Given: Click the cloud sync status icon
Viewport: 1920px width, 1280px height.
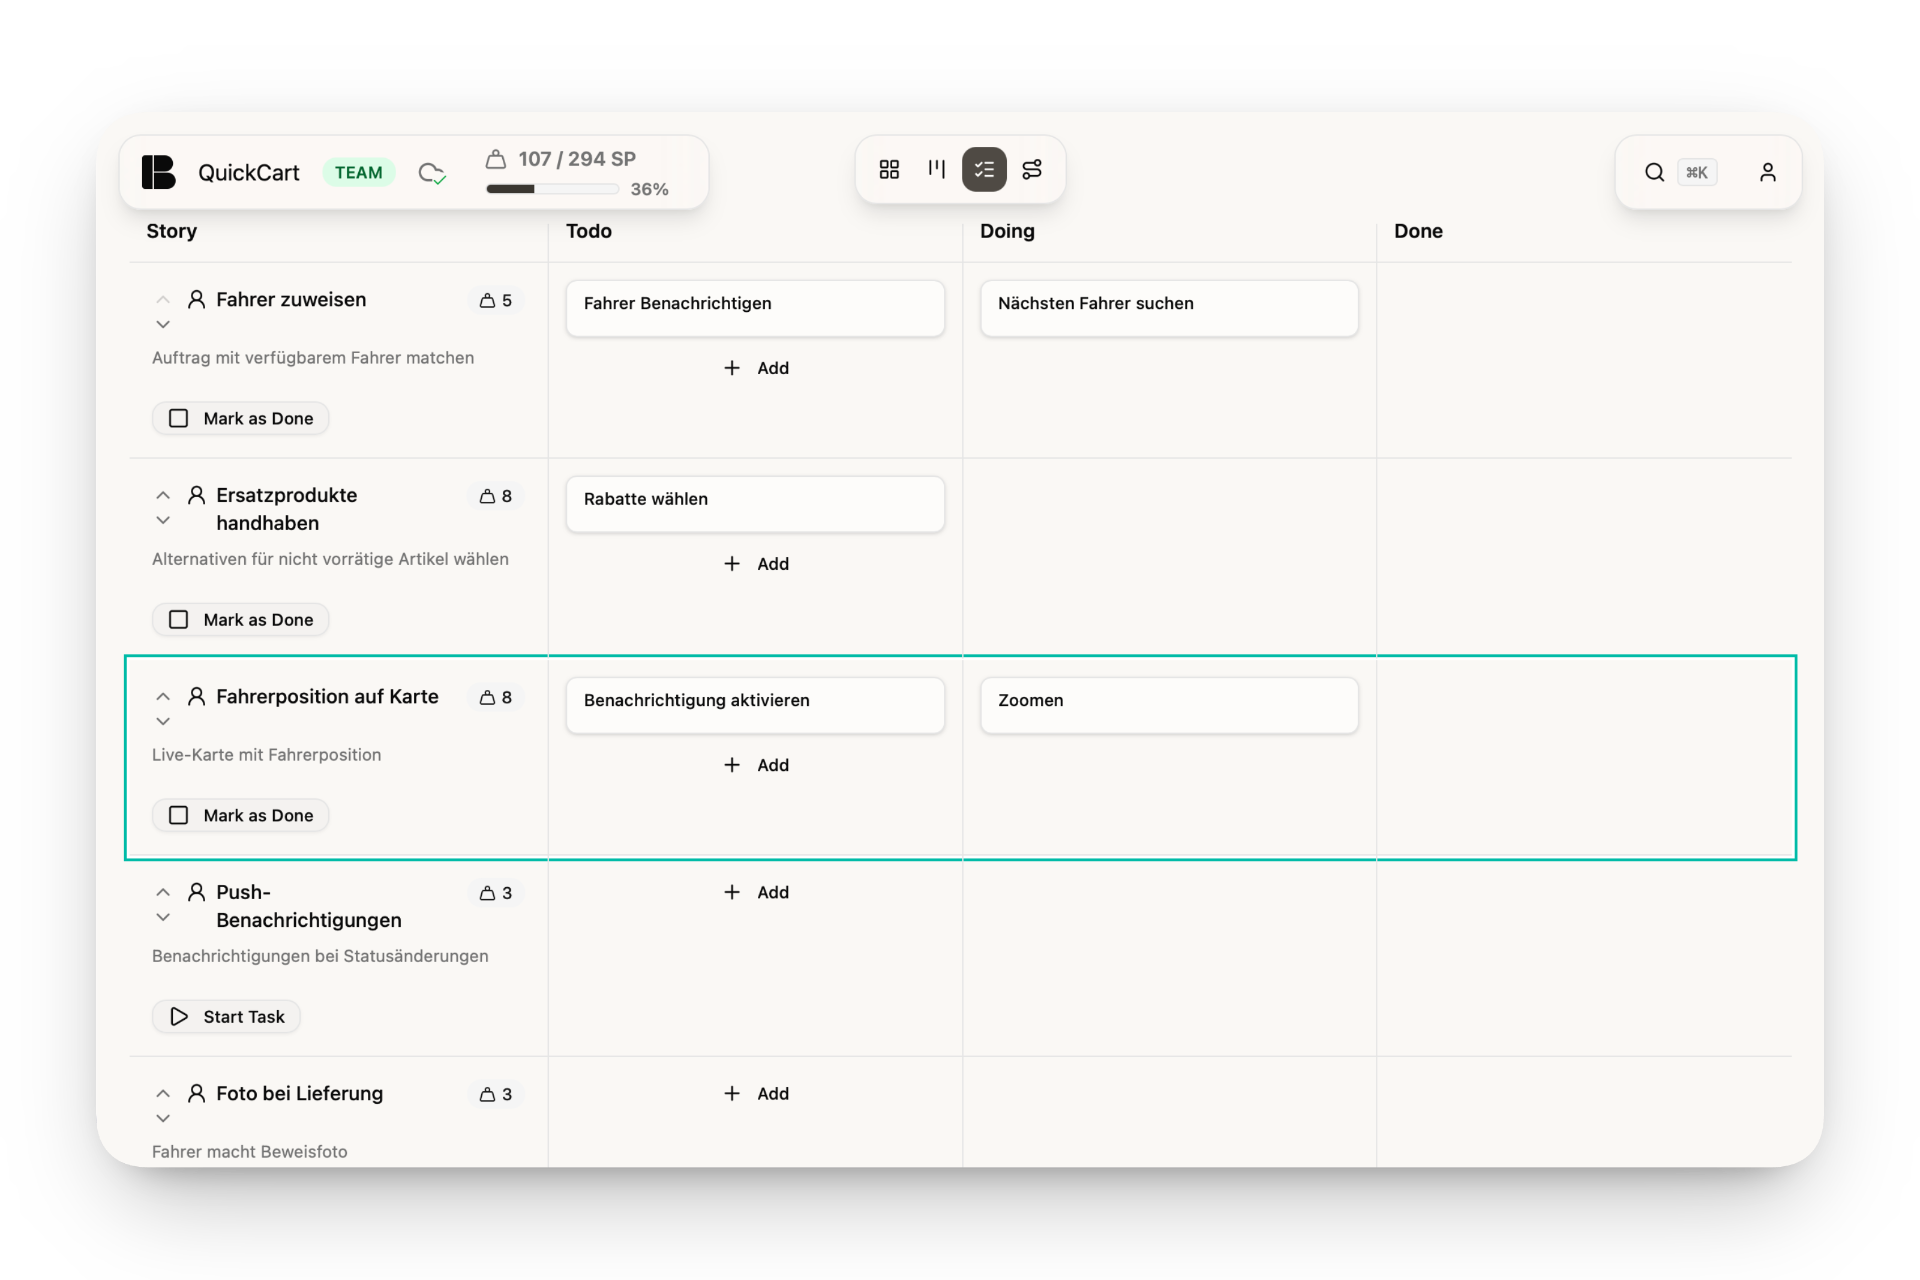Looking at the screenshot, I should point(431,172).
